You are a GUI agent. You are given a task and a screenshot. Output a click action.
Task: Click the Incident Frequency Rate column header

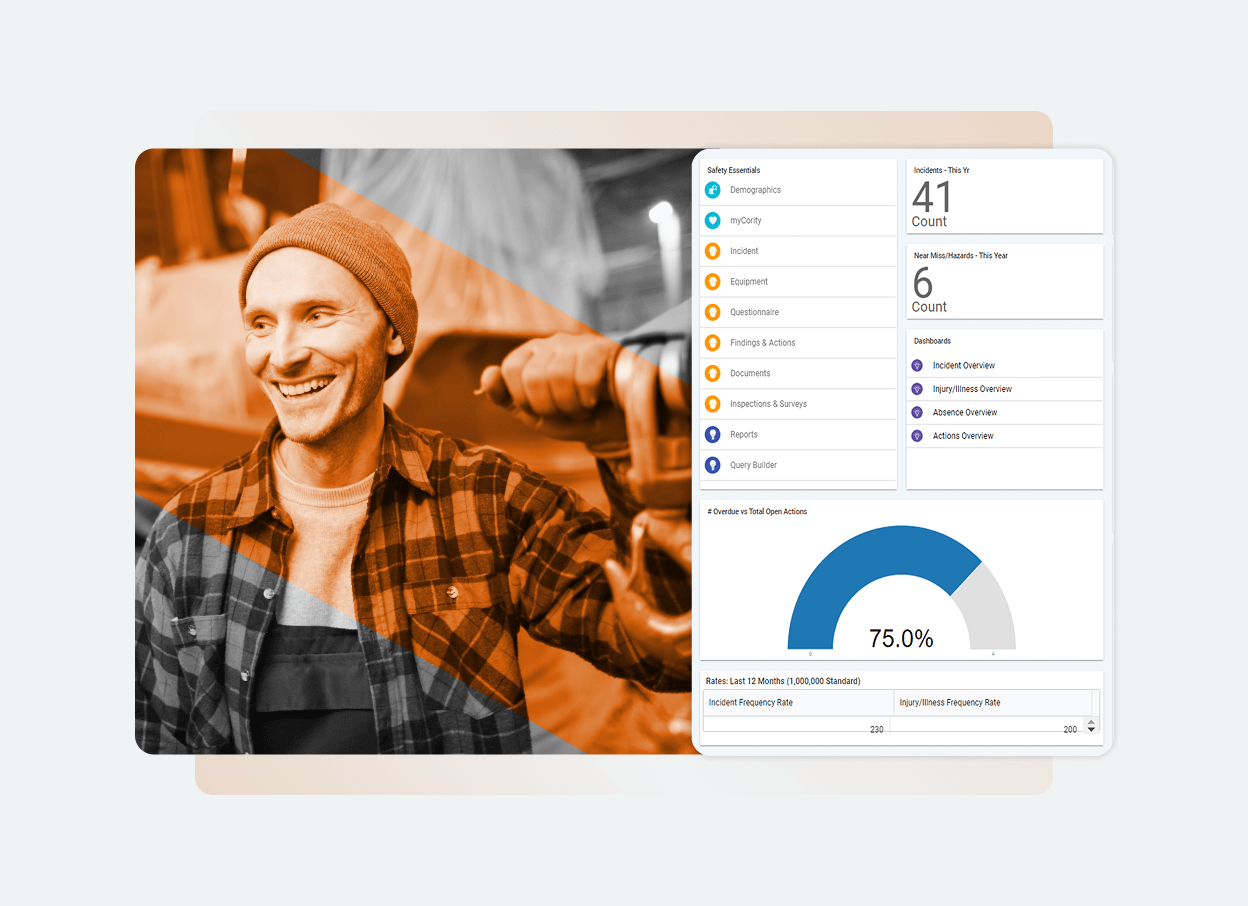751,703
